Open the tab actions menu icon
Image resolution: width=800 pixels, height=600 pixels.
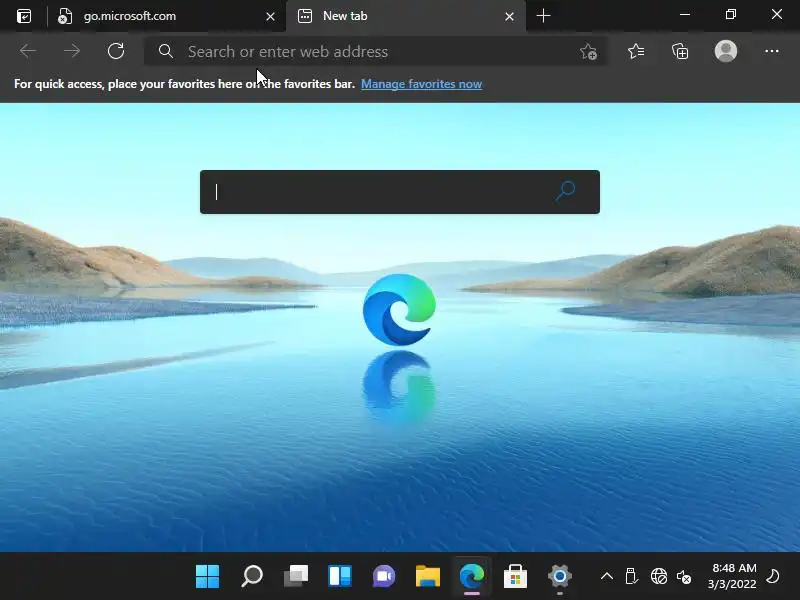click(24, 16)
